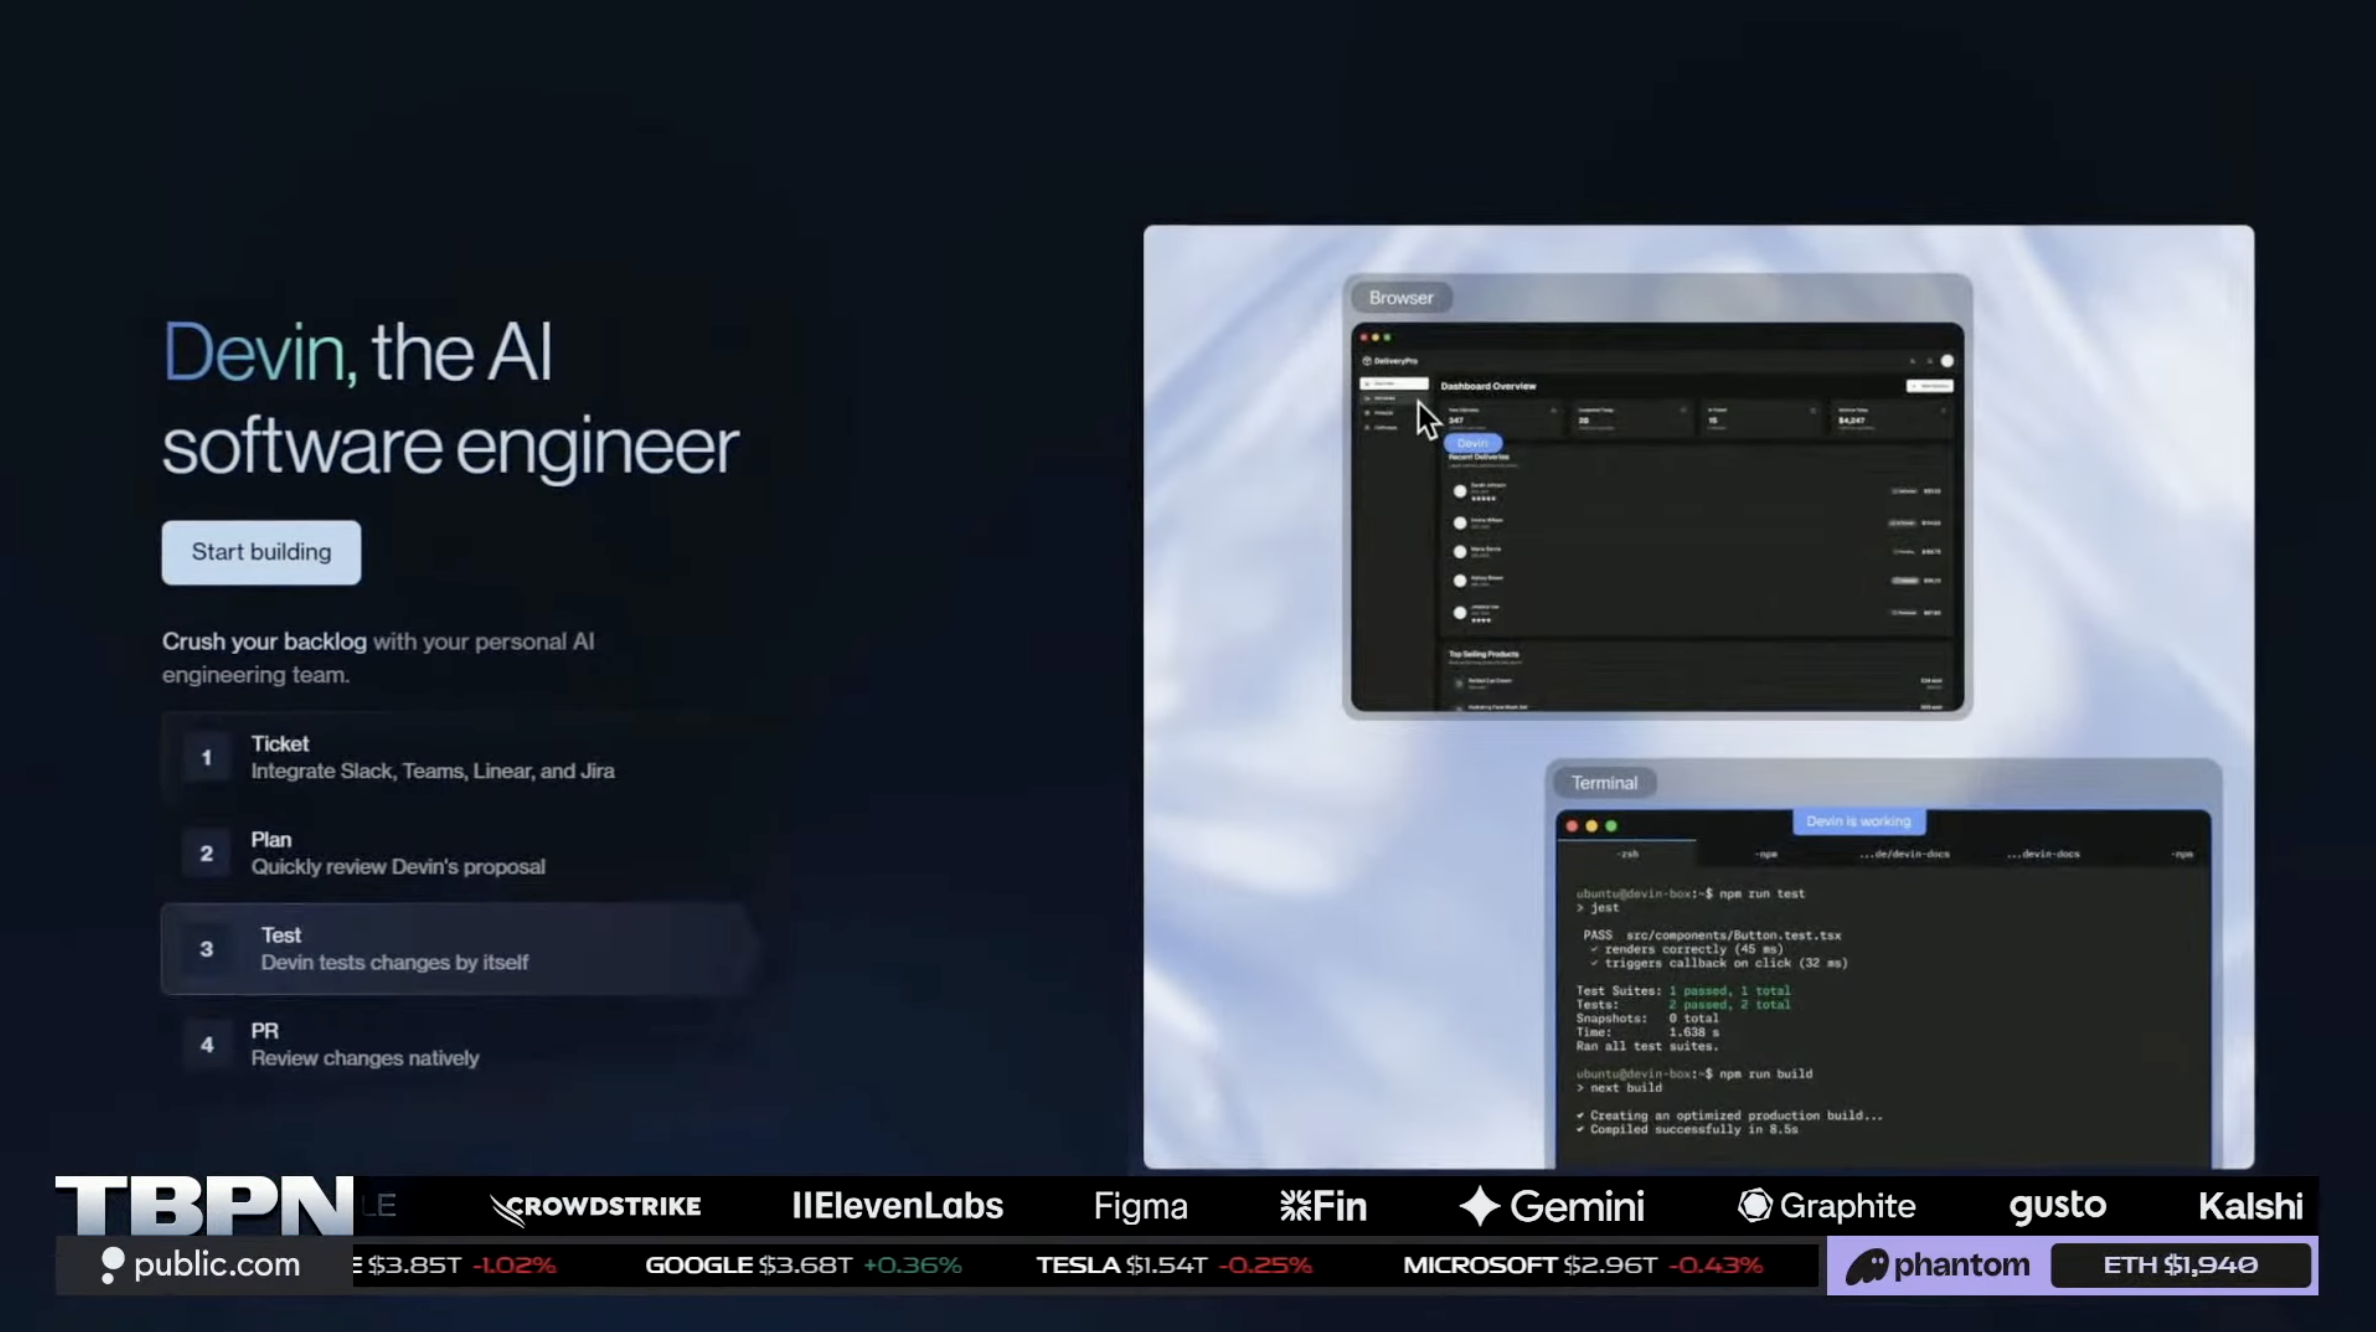Click the GOOGLE $3.68T ticker entry

(x=803, y=1265)
